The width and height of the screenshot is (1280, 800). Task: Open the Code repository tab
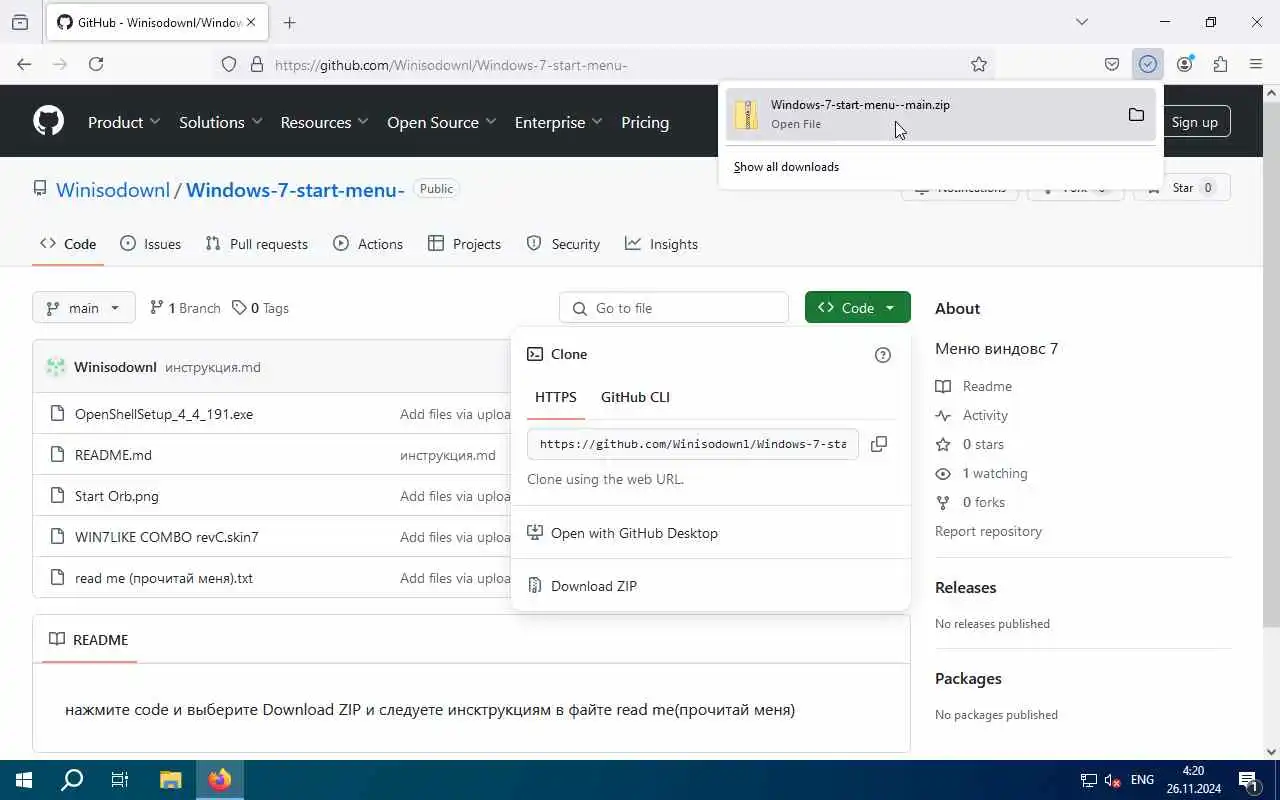coord(68,244)
